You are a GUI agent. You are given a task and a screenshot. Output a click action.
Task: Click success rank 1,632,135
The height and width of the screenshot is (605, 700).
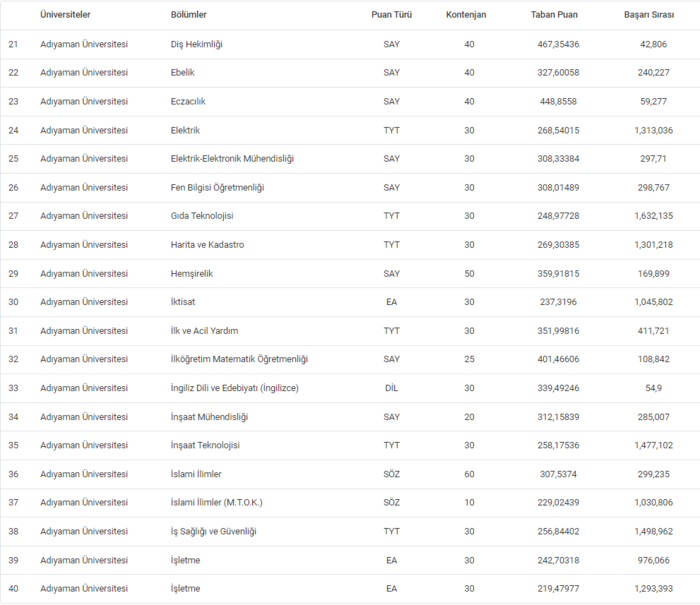click(x=653, y=216)
